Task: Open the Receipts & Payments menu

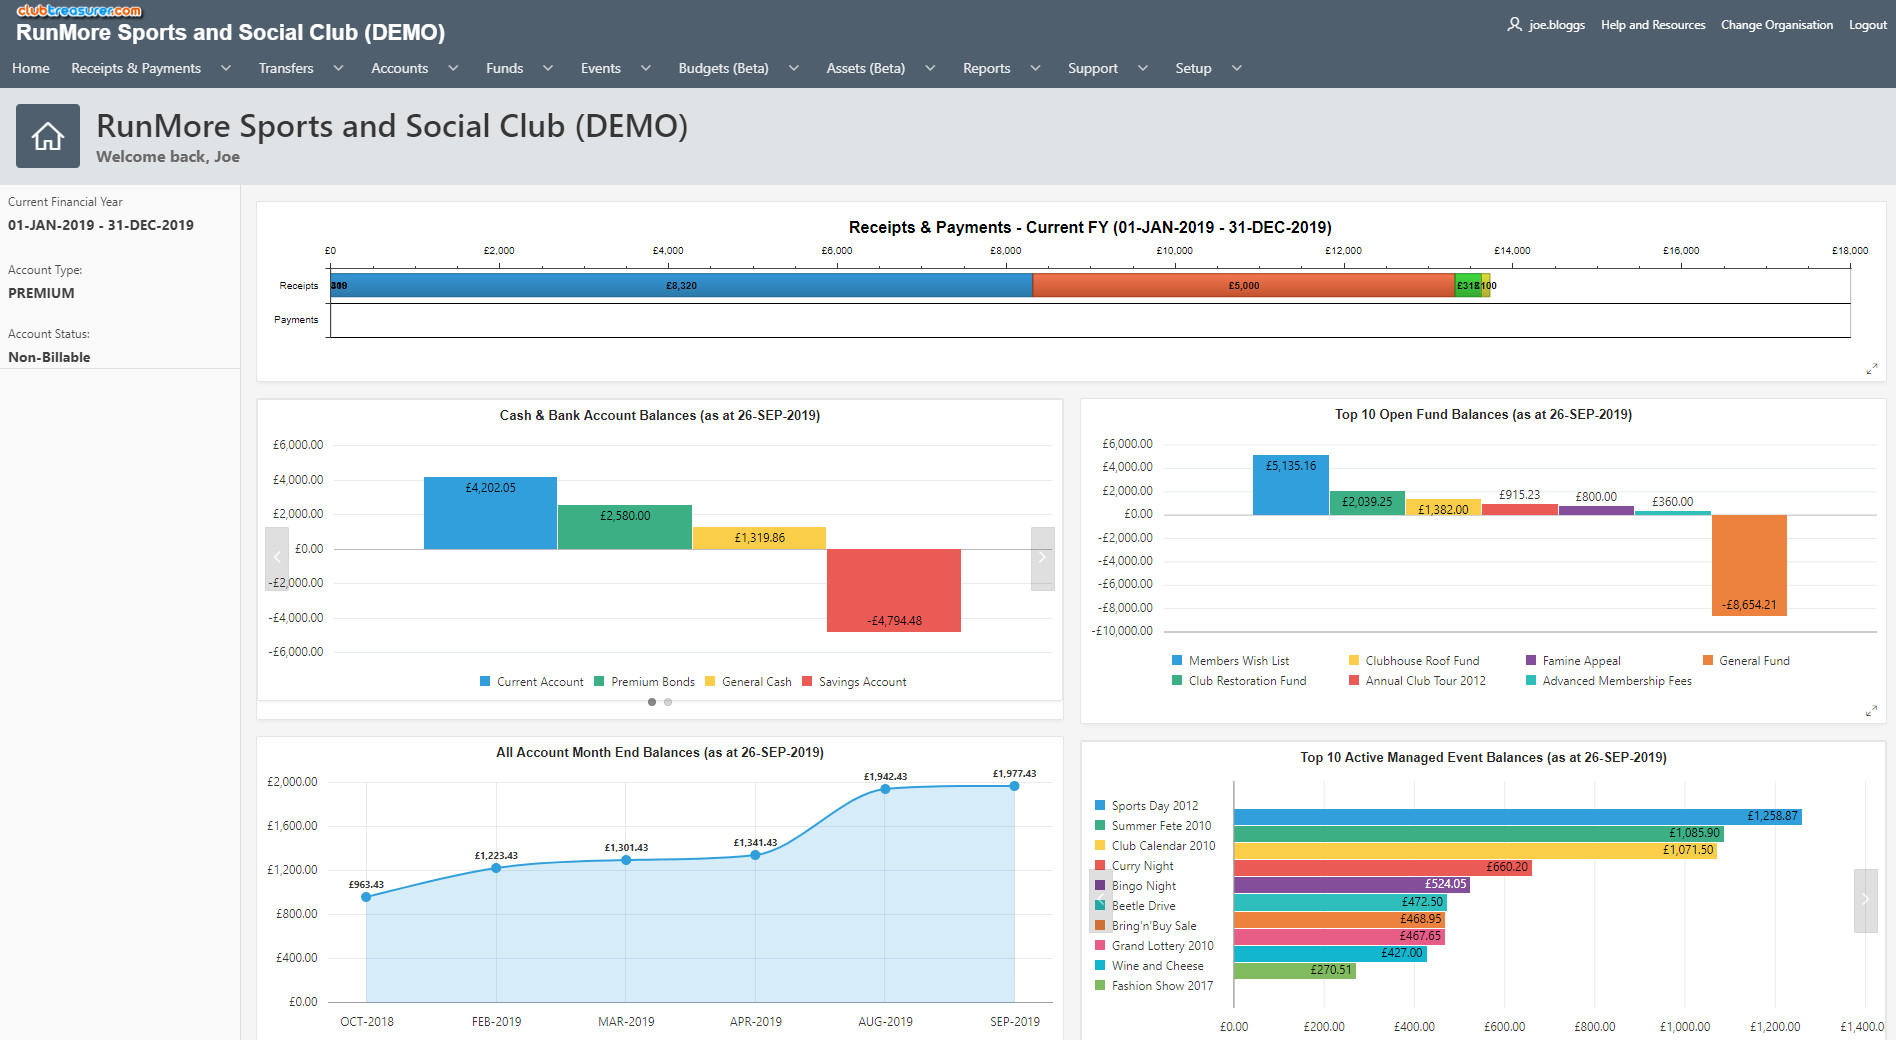Action: [x=136, y=68]
